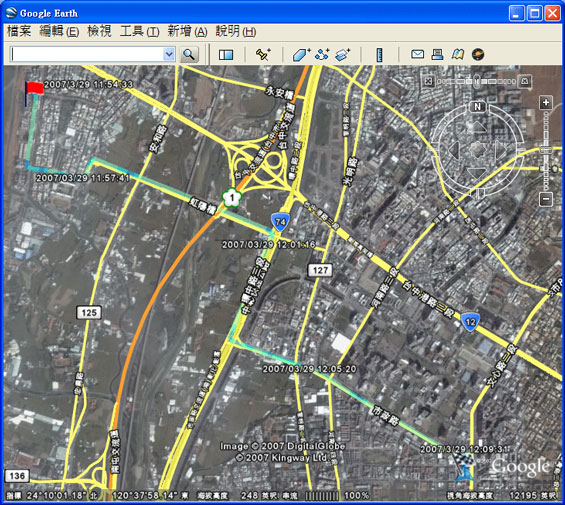Show in Google Maps icon
The width and height of the screenshot is (565, 505).
pyautogui.click(x=458, y=54)
